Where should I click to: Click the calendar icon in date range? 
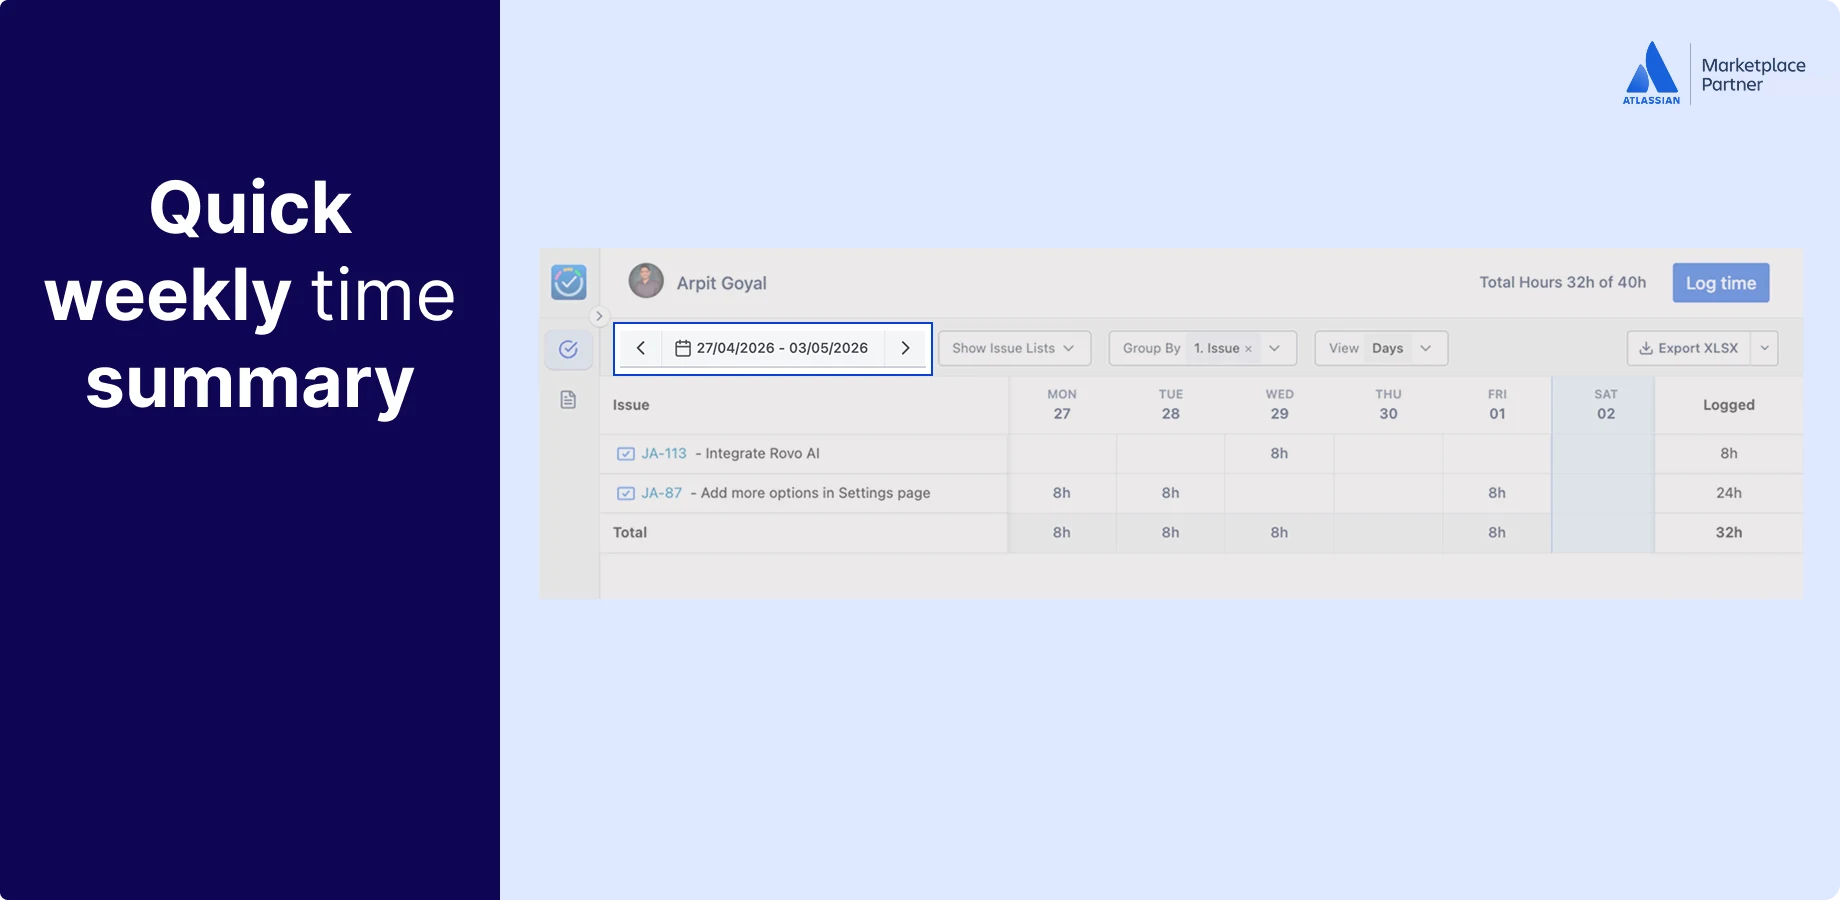point(683,348)
